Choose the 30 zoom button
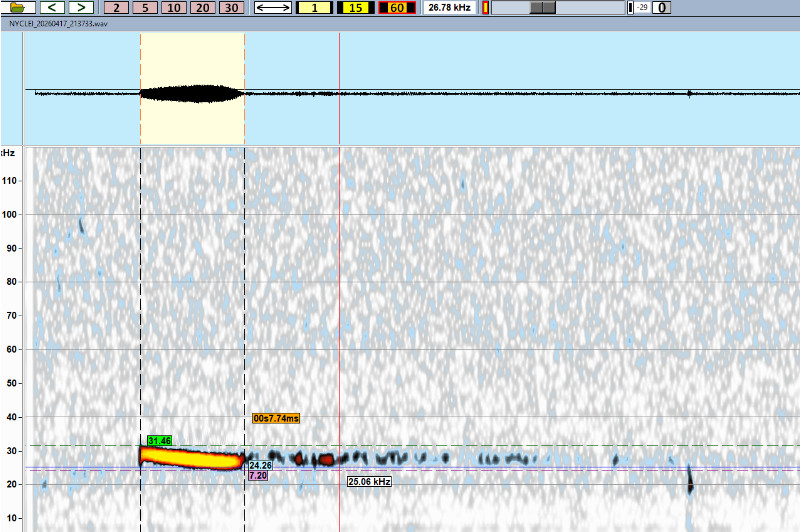 click(232, 8)
